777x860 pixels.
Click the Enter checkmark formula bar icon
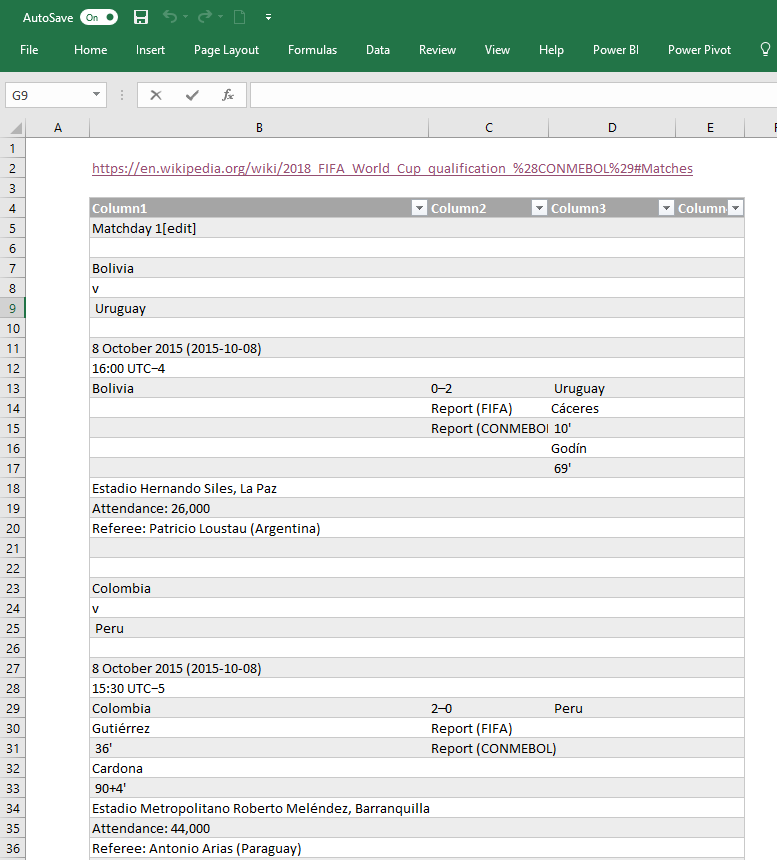point(192,95)
